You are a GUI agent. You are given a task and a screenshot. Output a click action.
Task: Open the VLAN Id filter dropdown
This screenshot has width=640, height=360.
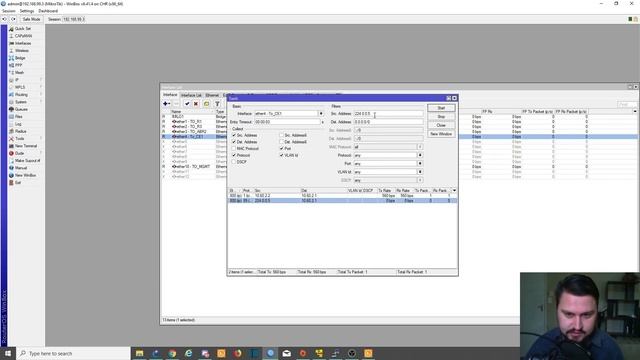click(420, 172)
